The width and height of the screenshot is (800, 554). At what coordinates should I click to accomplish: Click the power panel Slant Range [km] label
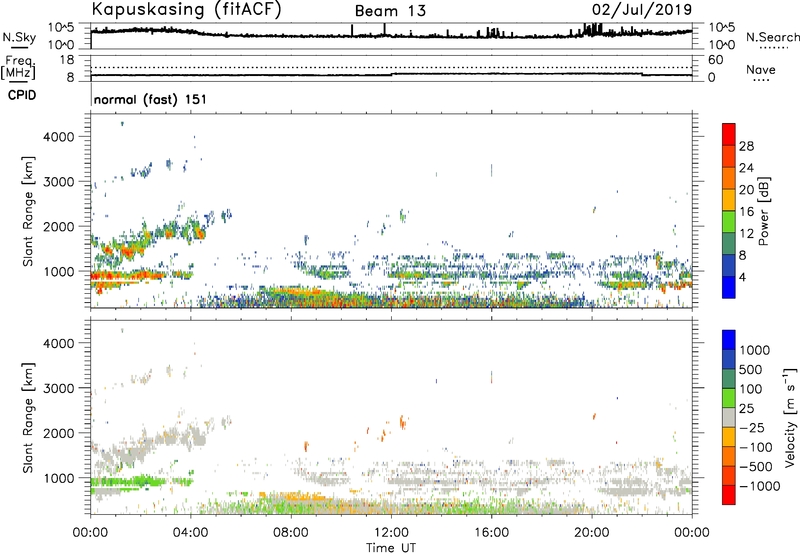click(x=28, y=211)
